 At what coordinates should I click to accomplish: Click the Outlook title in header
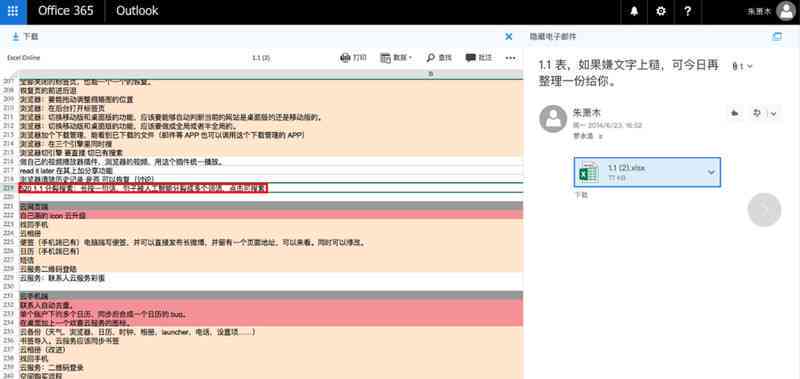(137, 11)
